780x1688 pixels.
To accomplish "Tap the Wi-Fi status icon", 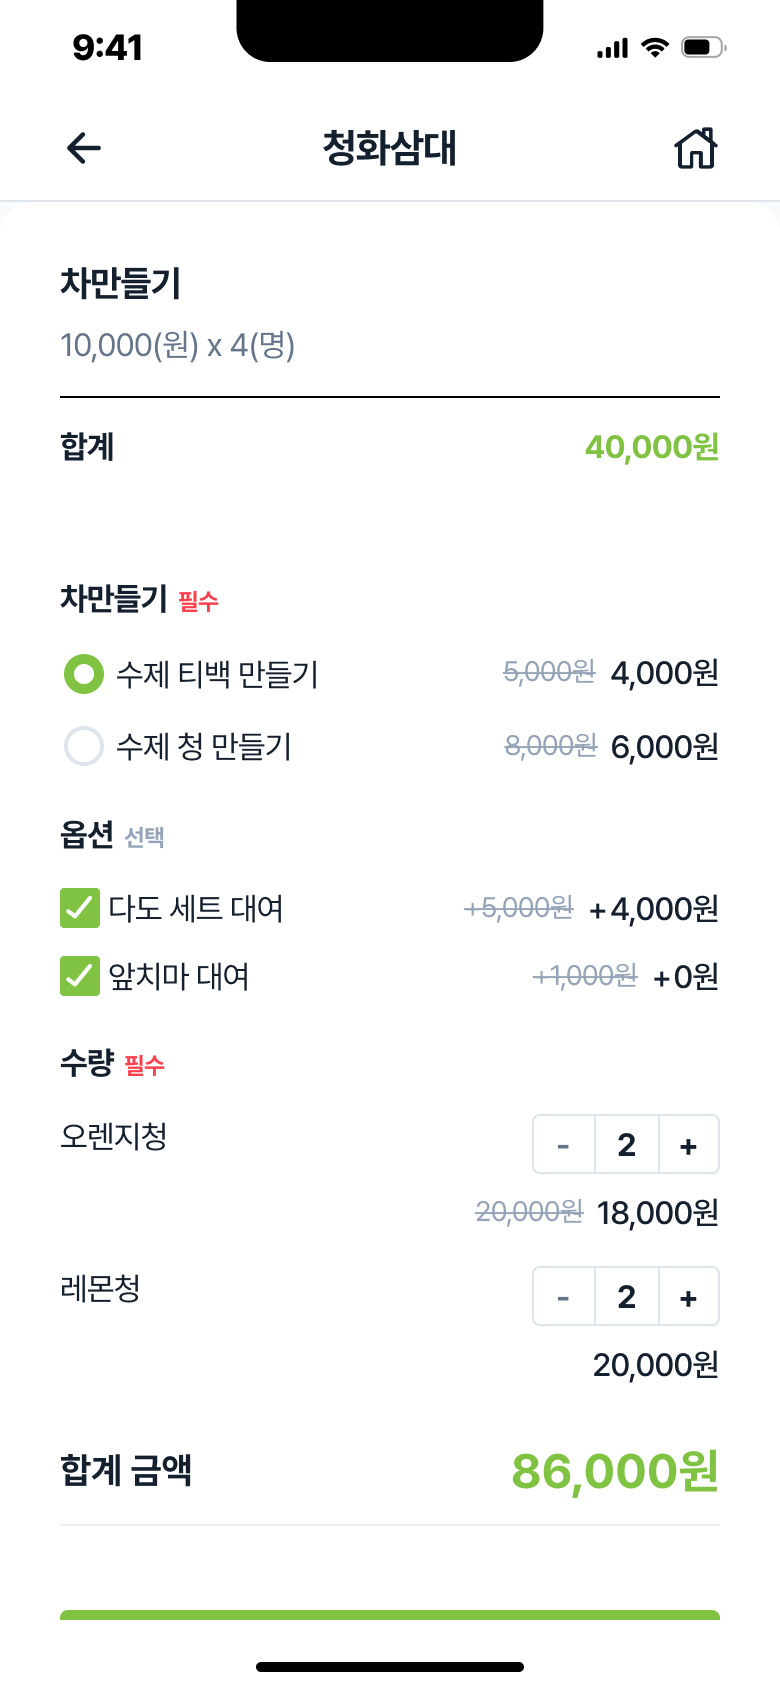I will (x=655, y=47).
